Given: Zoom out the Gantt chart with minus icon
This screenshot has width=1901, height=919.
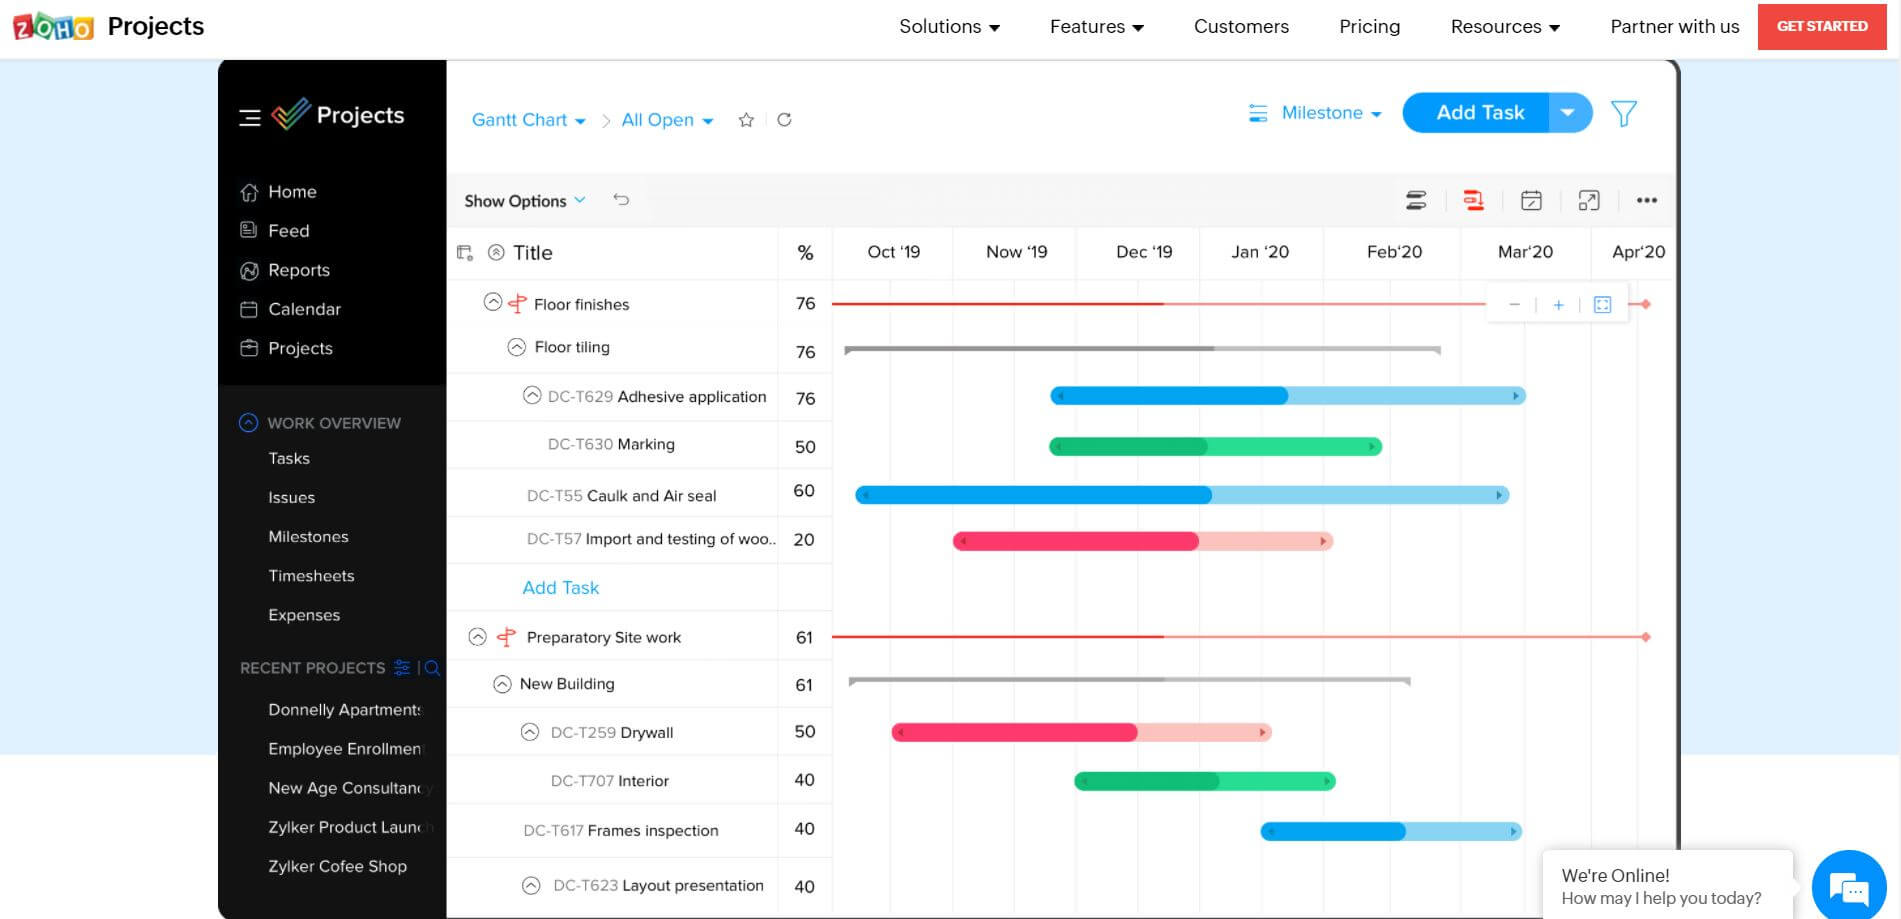Looking at the screenshot, I should click(1514, 304).
